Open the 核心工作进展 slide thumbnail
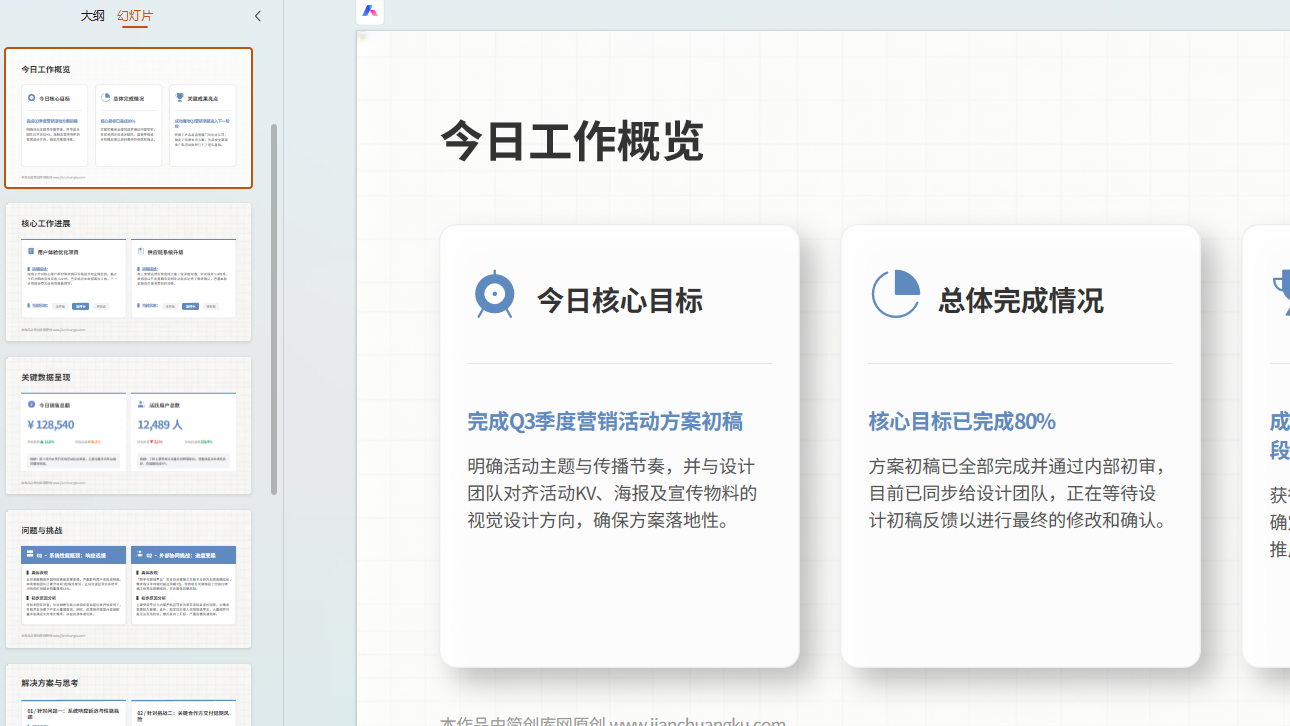 pyautogui.click(x=128, y=272)
